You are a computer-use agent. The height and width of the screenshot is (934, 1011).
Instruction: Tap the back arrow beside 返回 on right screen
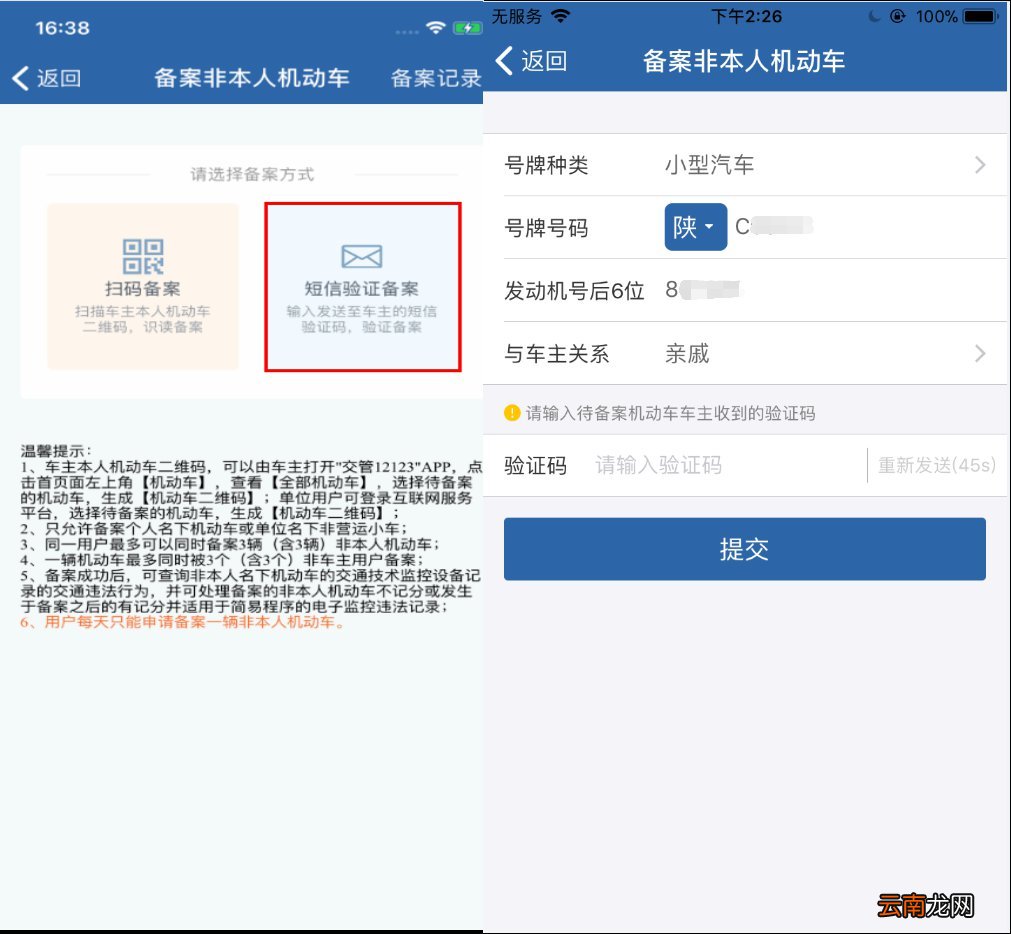503,61
